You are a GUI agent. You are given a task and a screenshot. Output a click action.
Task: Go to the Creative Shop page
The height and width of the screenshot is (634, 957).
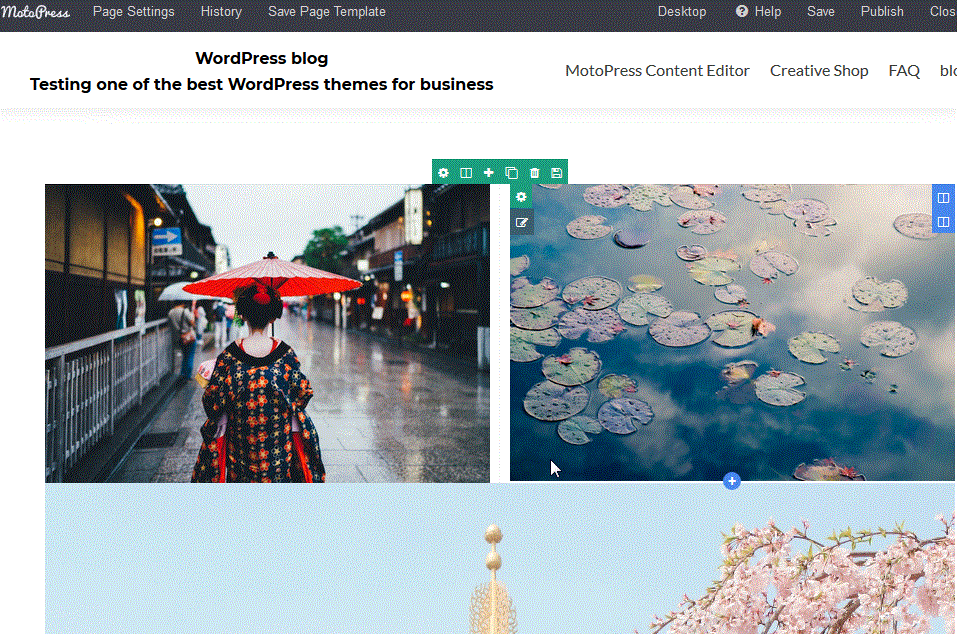click(x=819, y=71)
